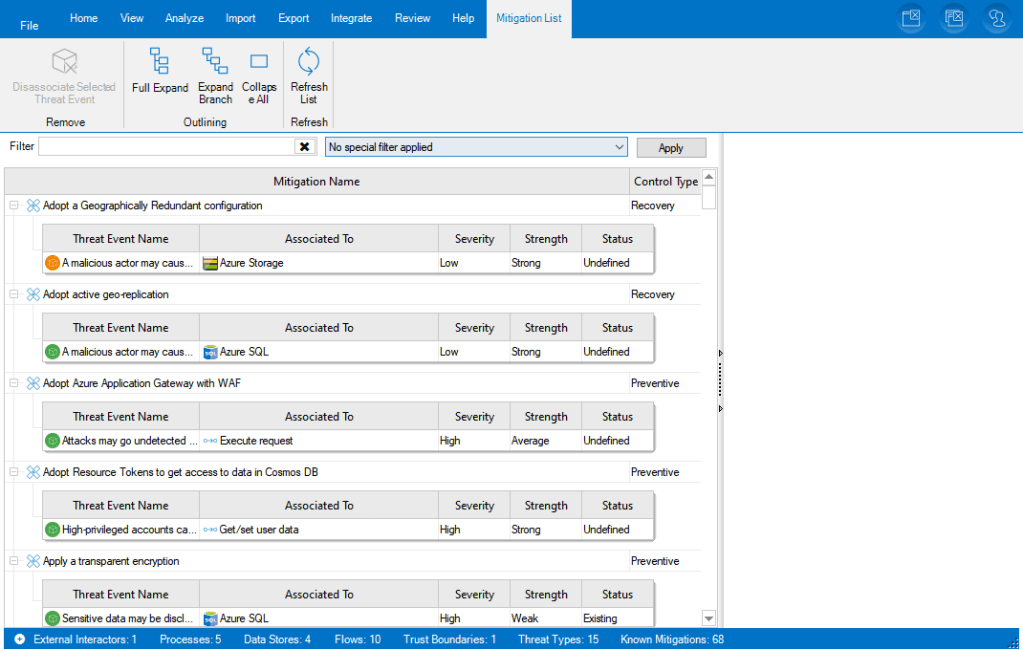Click the Collapse All icon

(x=259, y=62)
